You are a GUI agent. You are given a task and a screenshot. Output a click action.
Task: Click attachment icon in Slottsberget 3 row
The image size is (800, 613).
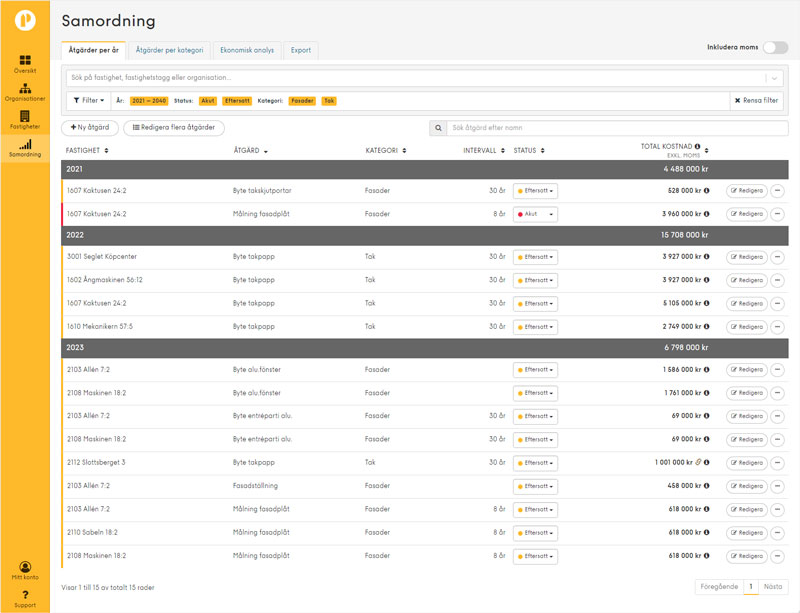tap(698, 463)
